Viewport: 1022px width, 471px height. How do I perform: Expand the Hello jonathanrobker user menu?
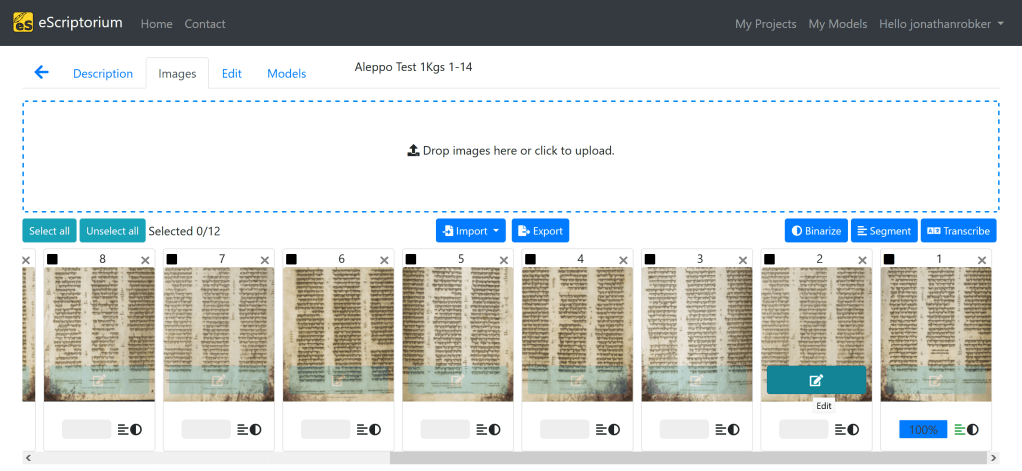[x=941, y=24]
